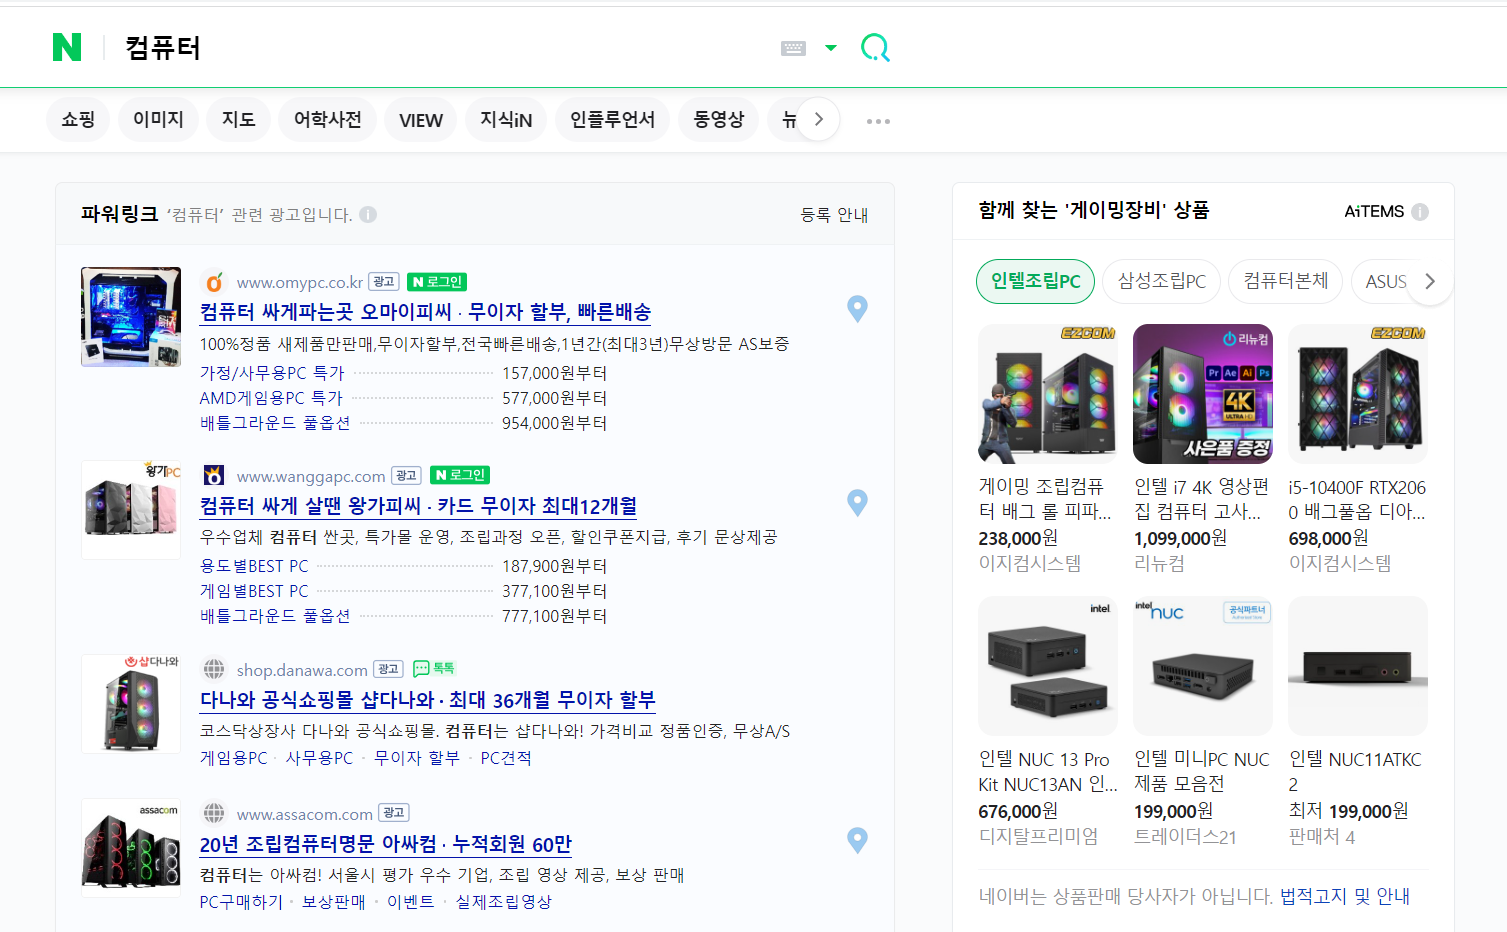Switch to the 이미지 tab
Viewport: 1507px width, 932px height.
159,120
